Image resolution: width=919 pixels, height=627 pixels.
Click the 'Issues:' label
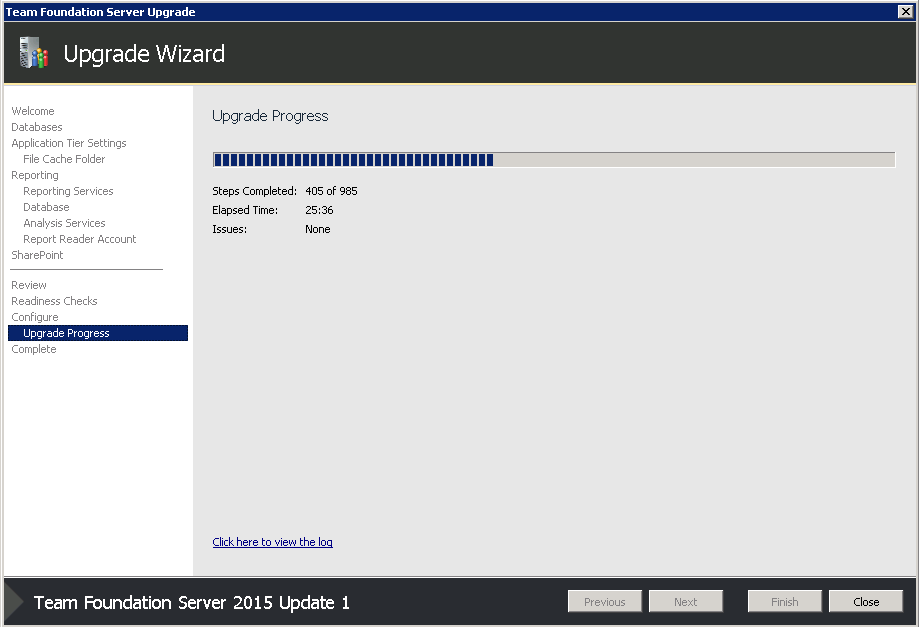(229, 229)
